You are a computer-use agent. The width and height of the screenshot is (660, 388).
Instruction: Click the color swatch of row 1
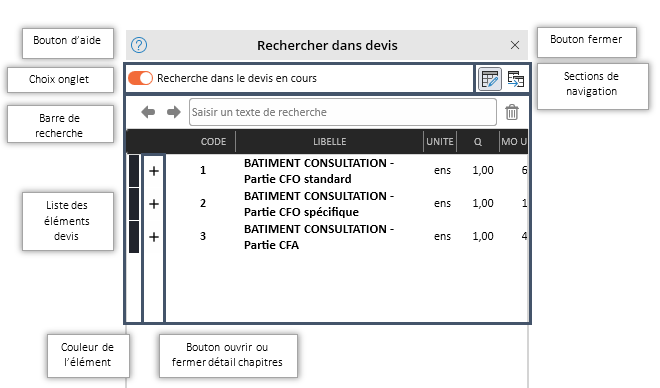134,171
